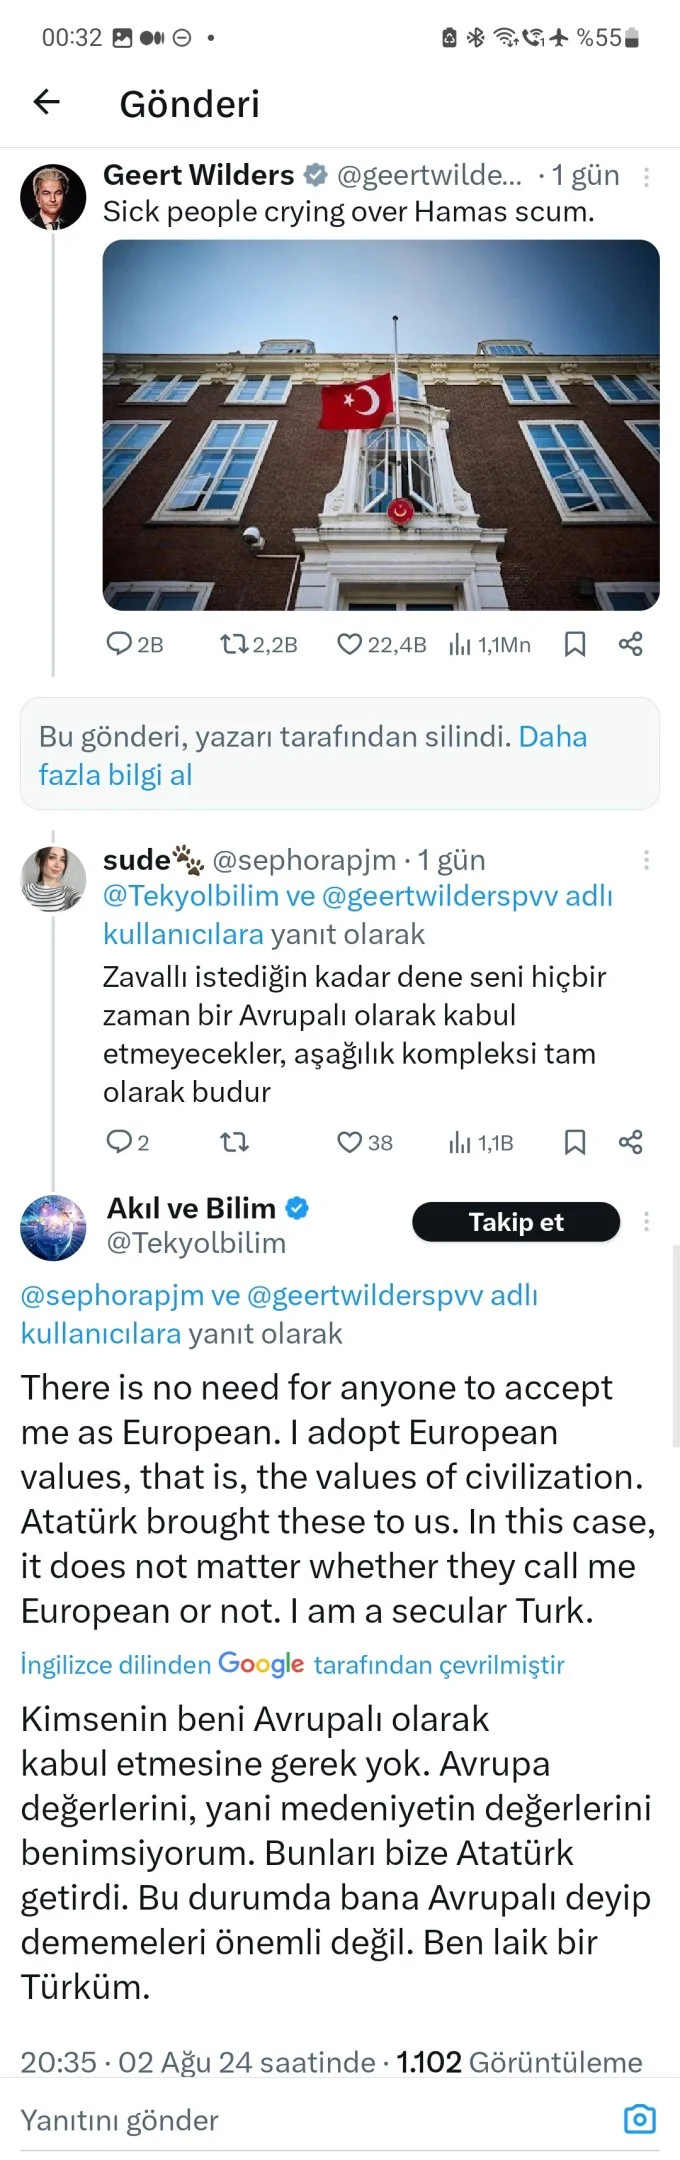Viewport: 680px width, 2160px height.
Task: Like Geert Wilders' post with 22,4B likes
Action: tap(349, 643)
